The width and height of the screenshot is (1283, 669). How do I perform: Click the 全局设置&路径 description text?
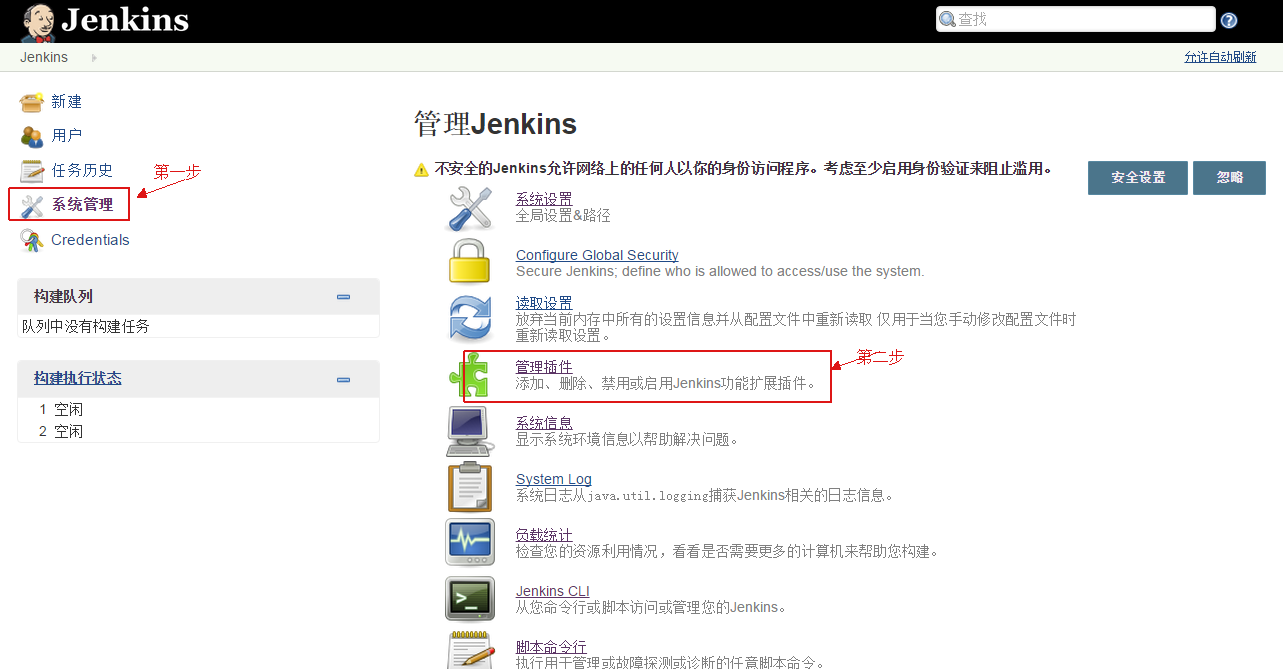(x=563, y=215)
